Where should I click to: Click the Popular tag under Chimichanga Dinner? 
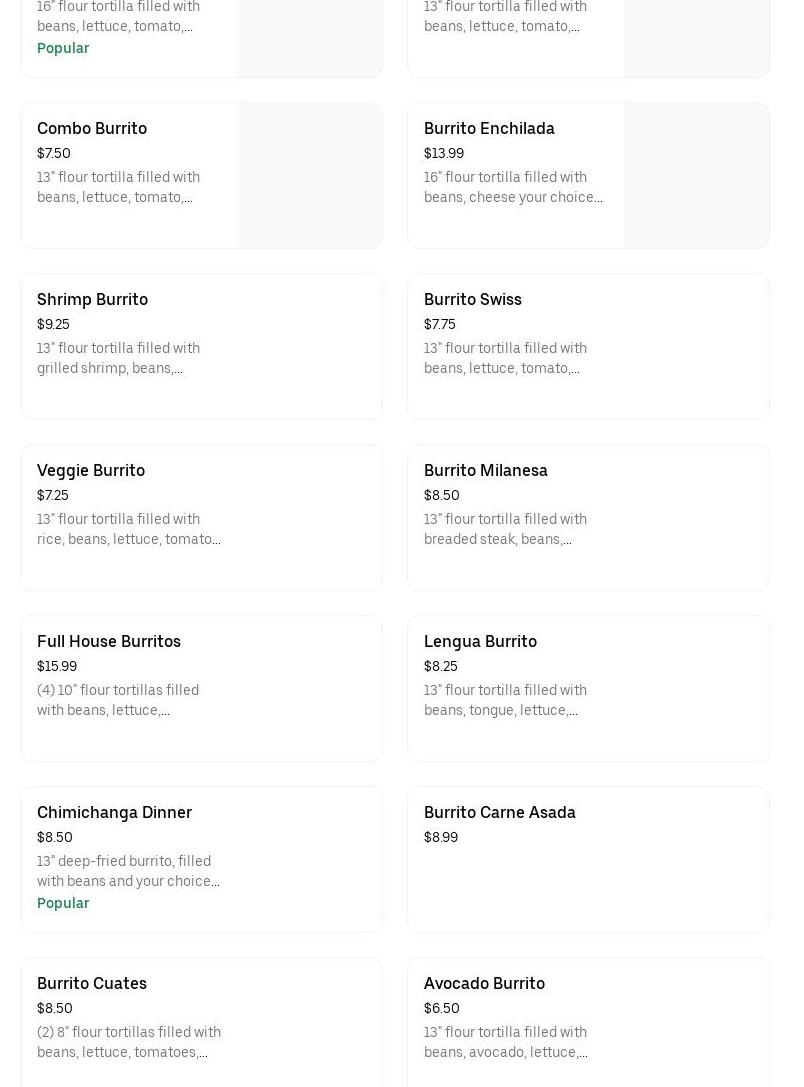coord(63,904)
